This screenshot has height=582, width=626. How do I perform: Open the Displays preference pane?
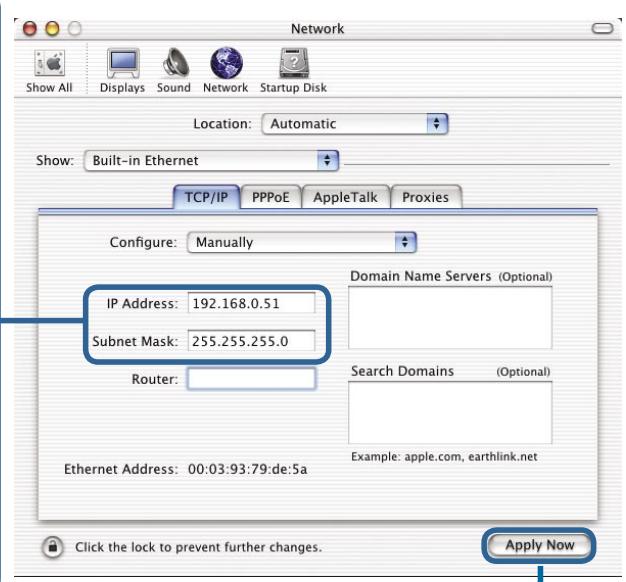[x=122, y=71]
